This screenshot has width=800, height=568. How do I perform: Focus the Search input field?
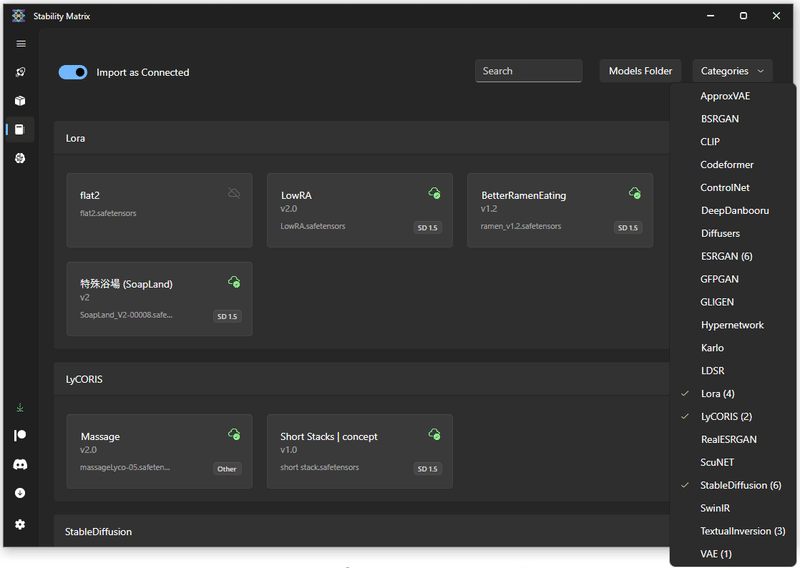click(x=528, y=71)
